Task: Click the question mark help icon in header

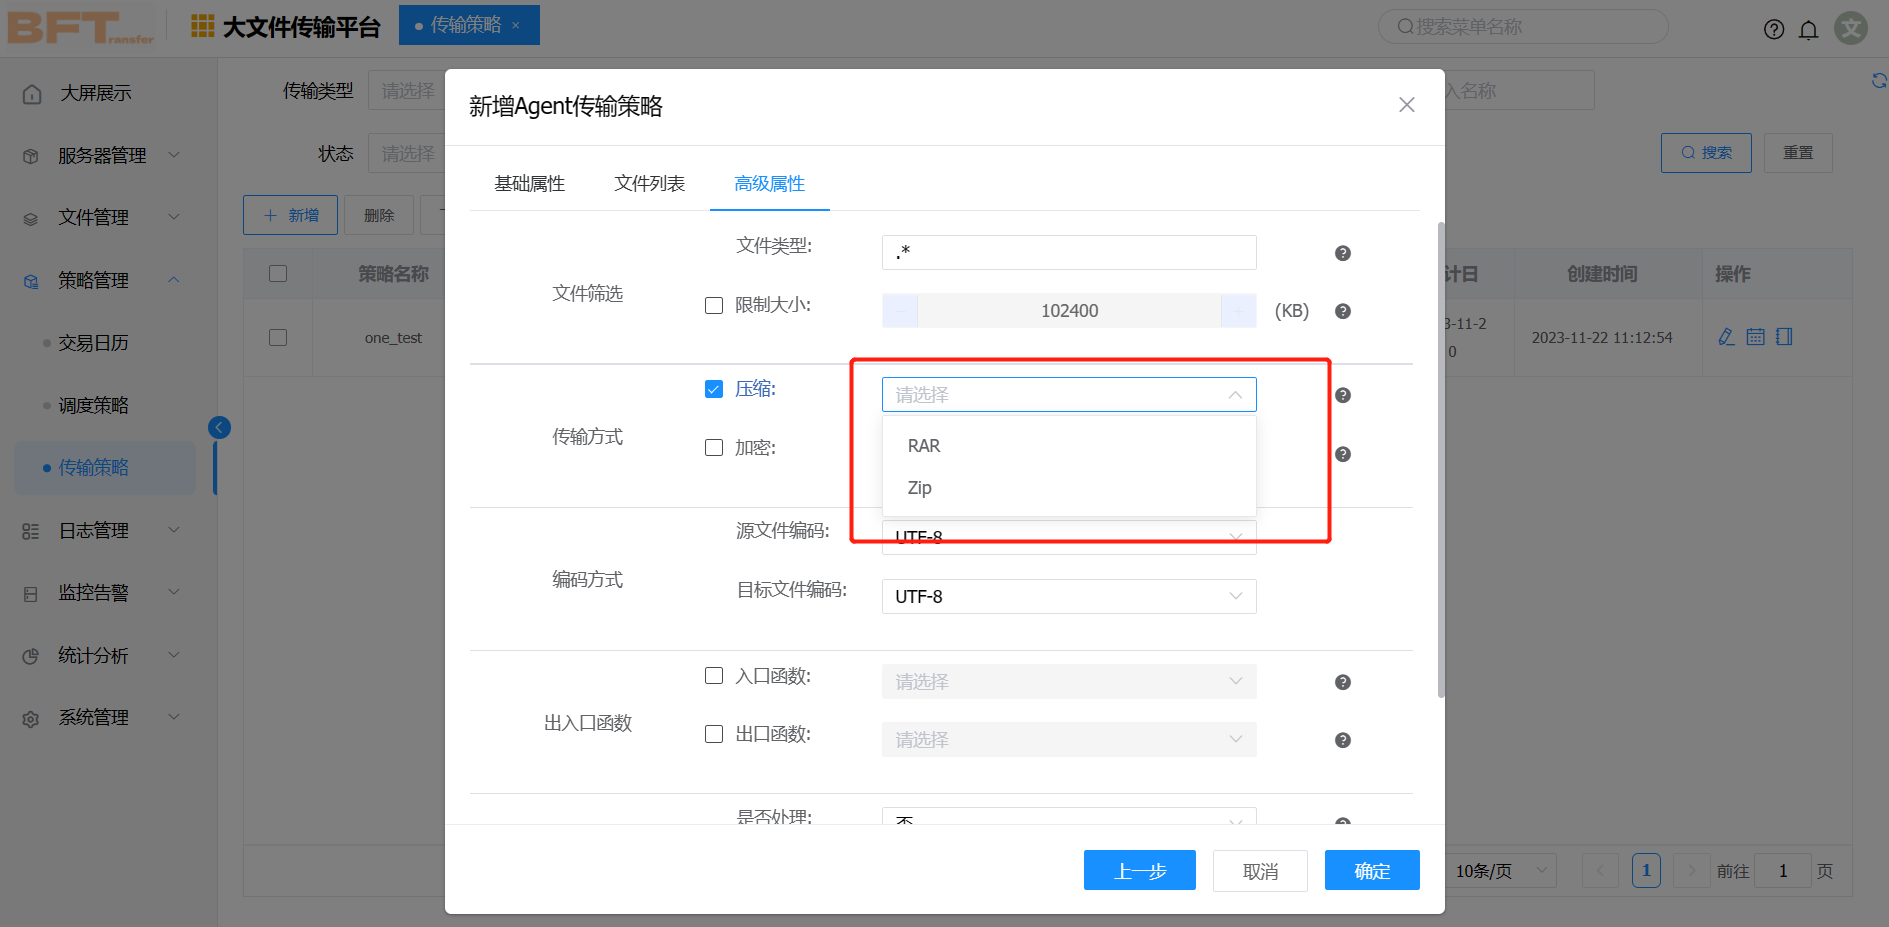Action: point(1773,29)
